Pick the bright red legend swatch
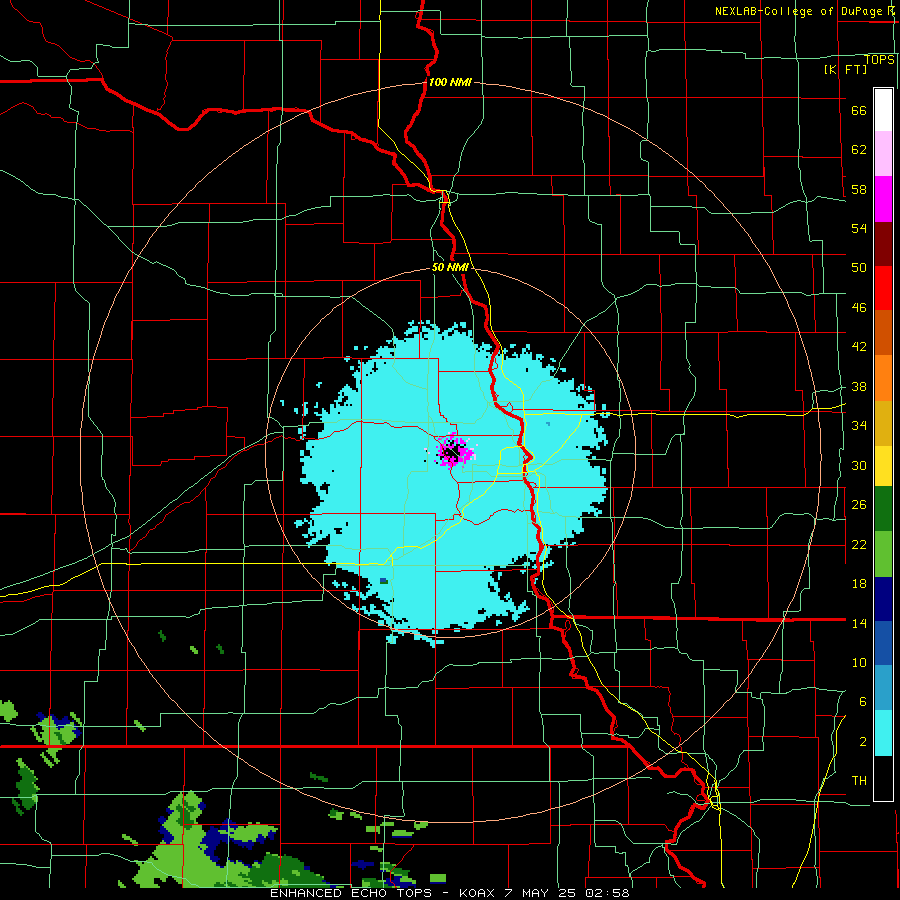 pyautogui.click(x=883, y=288)
